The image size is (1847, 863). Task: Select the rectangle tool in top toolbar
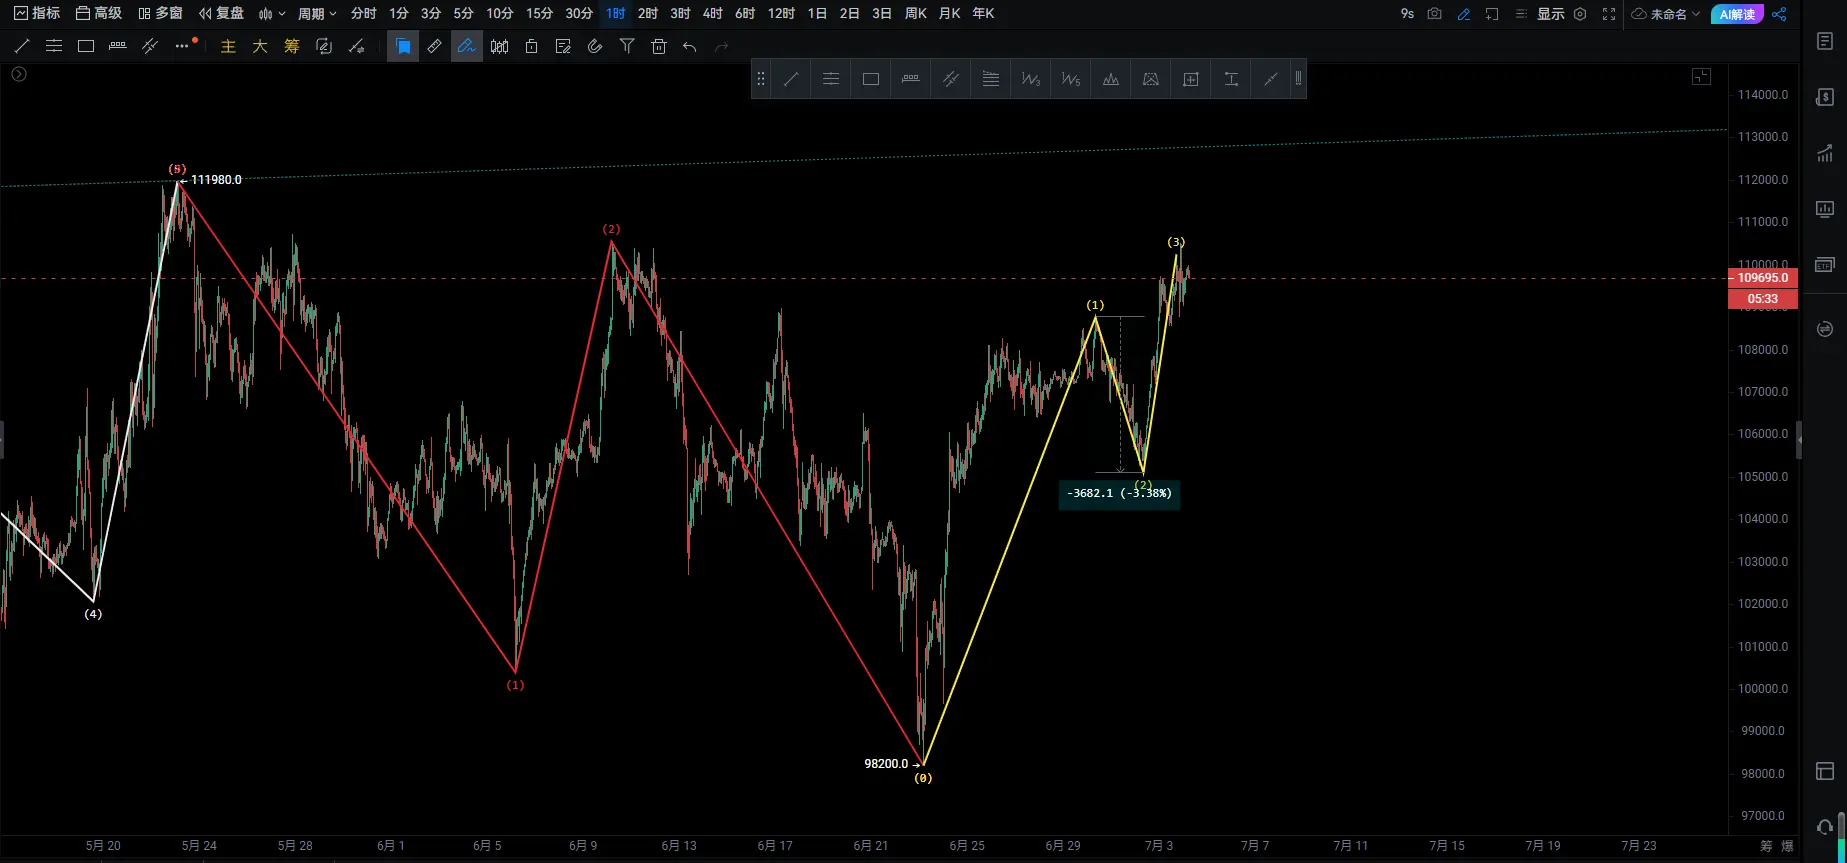(x=86, y=46)
